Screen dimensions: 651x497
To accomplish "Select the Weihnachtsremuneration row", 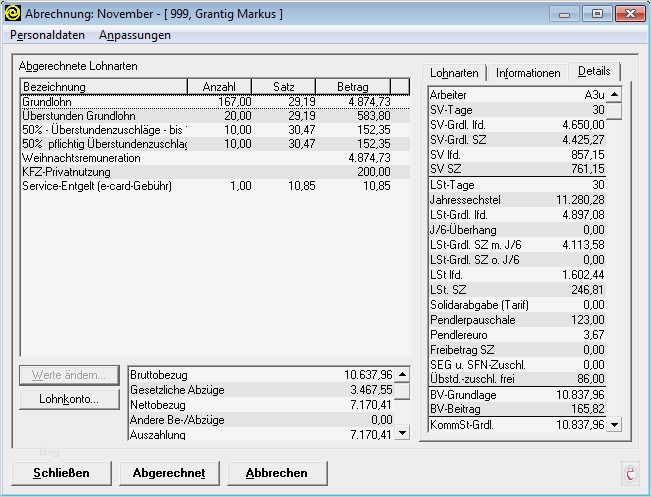I will pyautogui.click(x=100, y=158).
